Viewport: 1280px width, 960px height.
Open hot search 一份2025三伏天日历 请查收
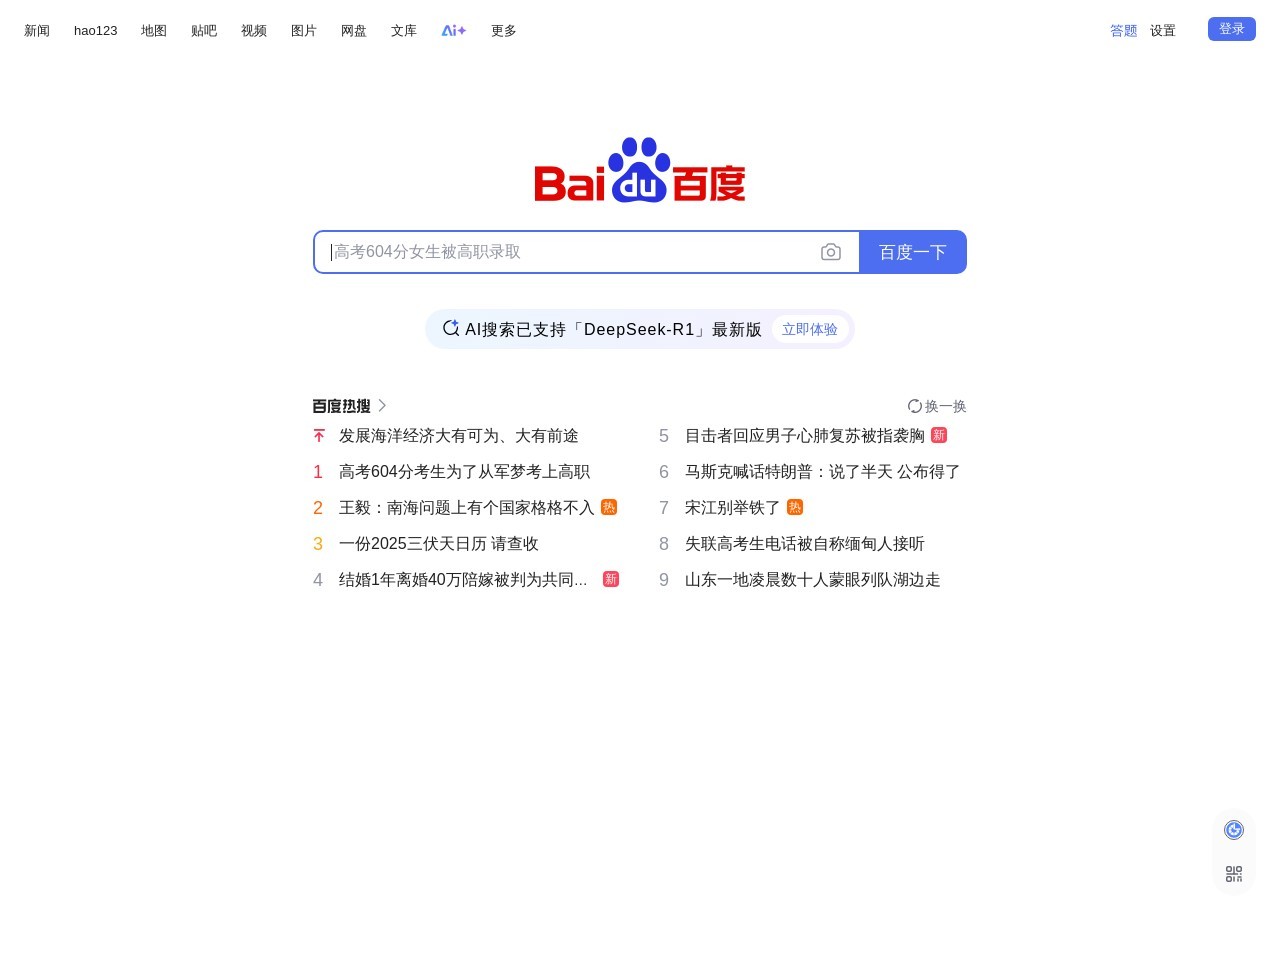438,544
